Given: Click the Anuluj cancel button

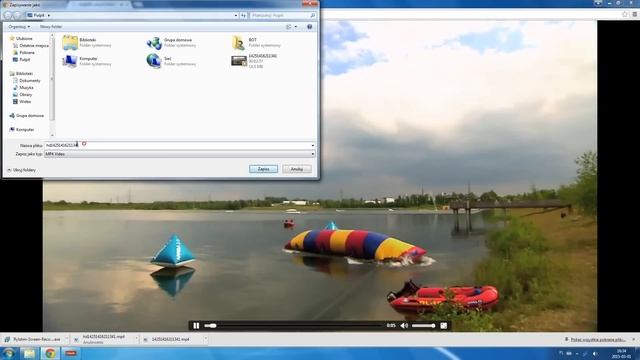Looking at the screenshot, I should (x=297, y=169).
